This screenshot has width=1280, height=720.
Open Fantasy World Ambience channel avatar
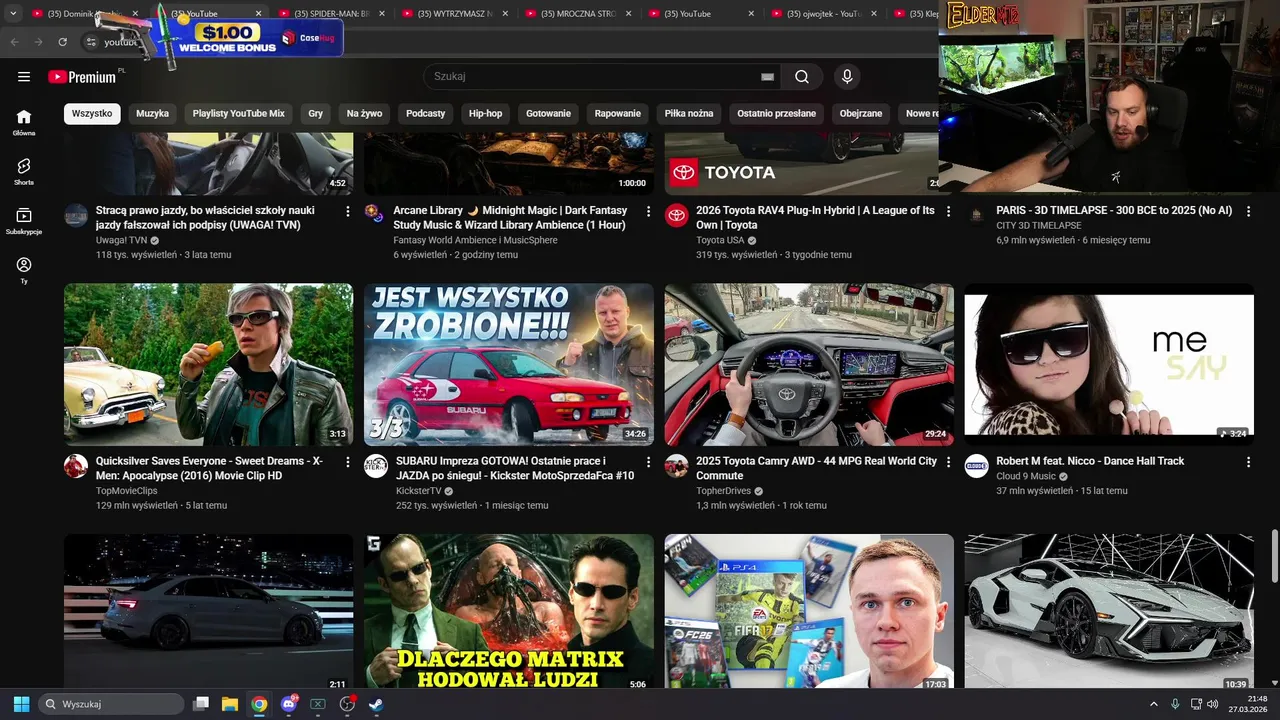(x=376, y=215)
